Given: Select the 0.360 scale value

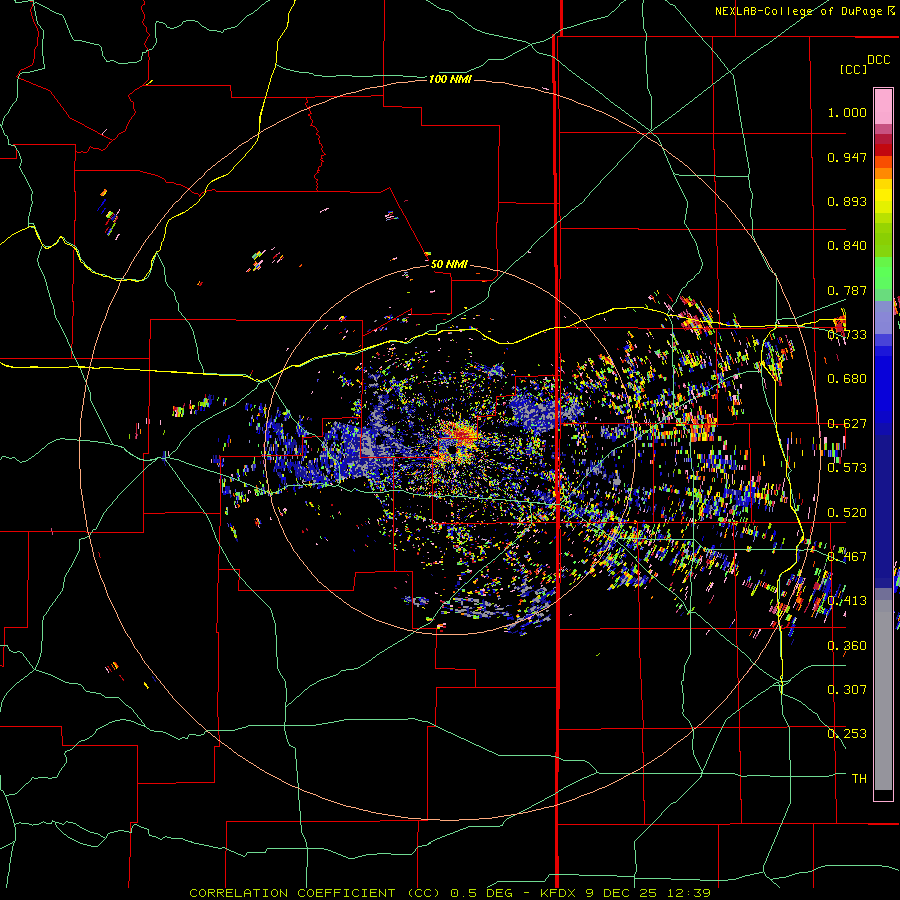Looking at the screenshot, I should (847, 646).
